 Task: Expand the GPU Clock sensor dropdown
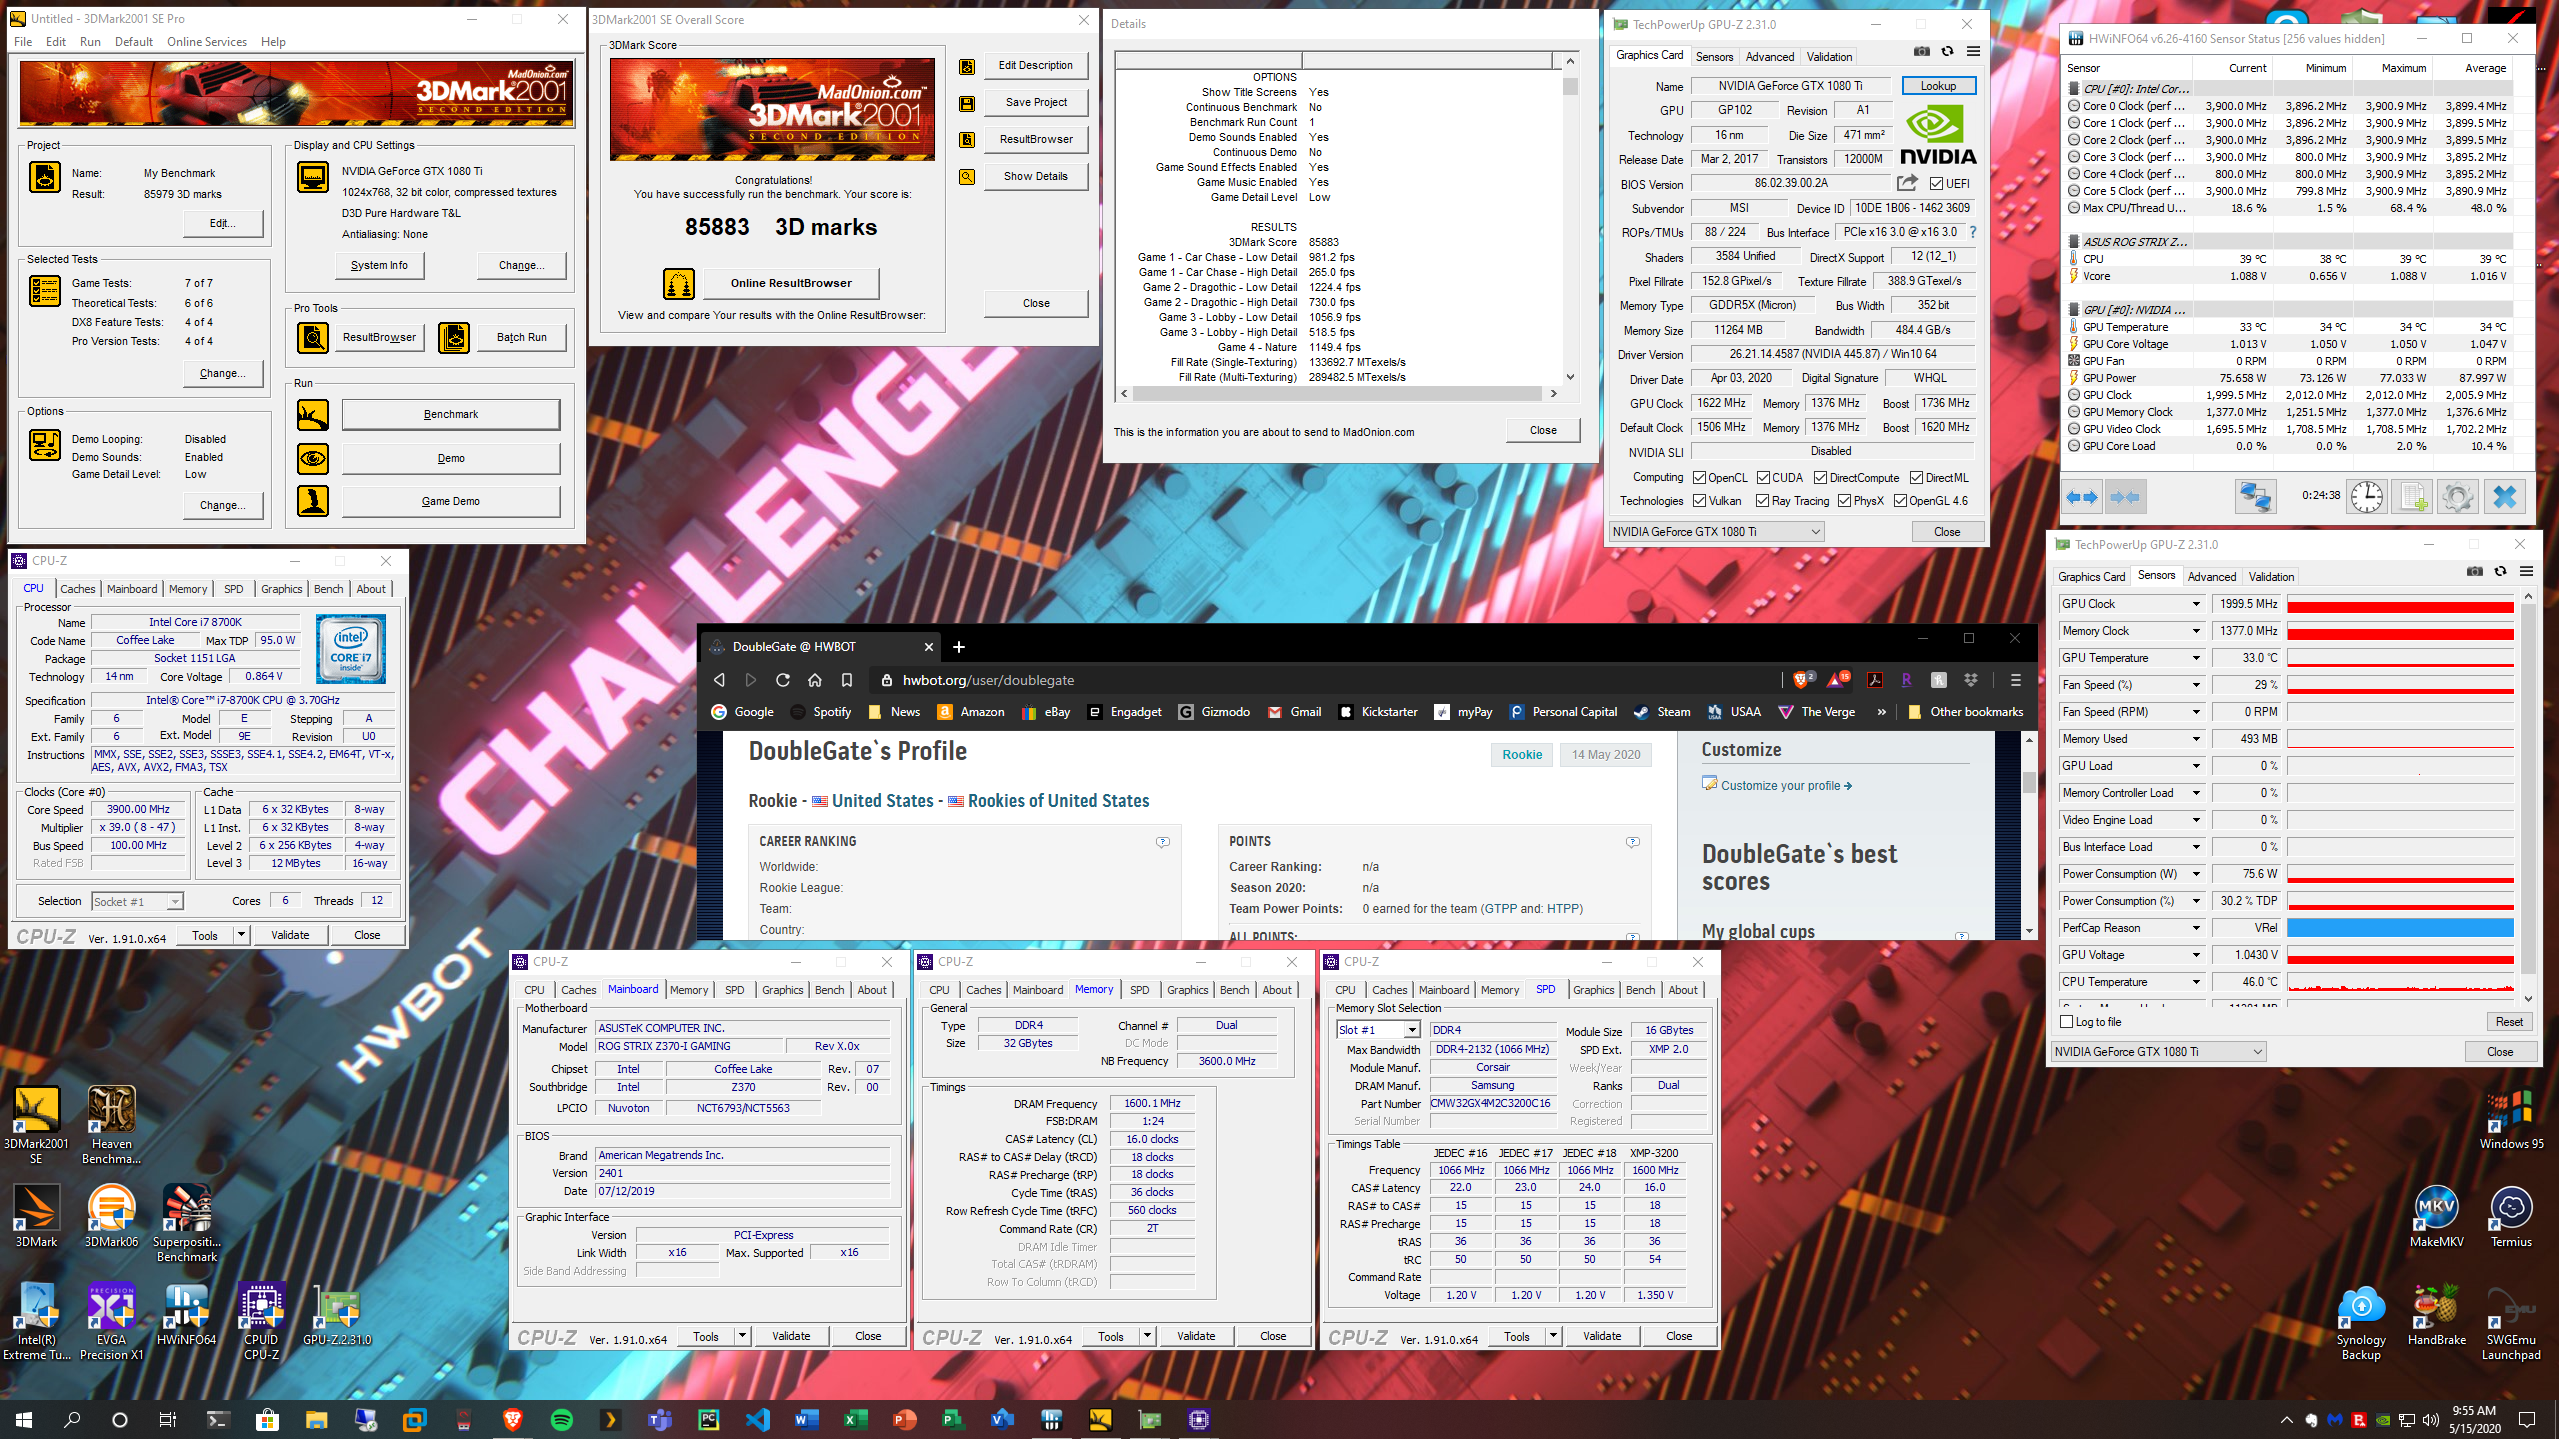(x=2196, y=604)
